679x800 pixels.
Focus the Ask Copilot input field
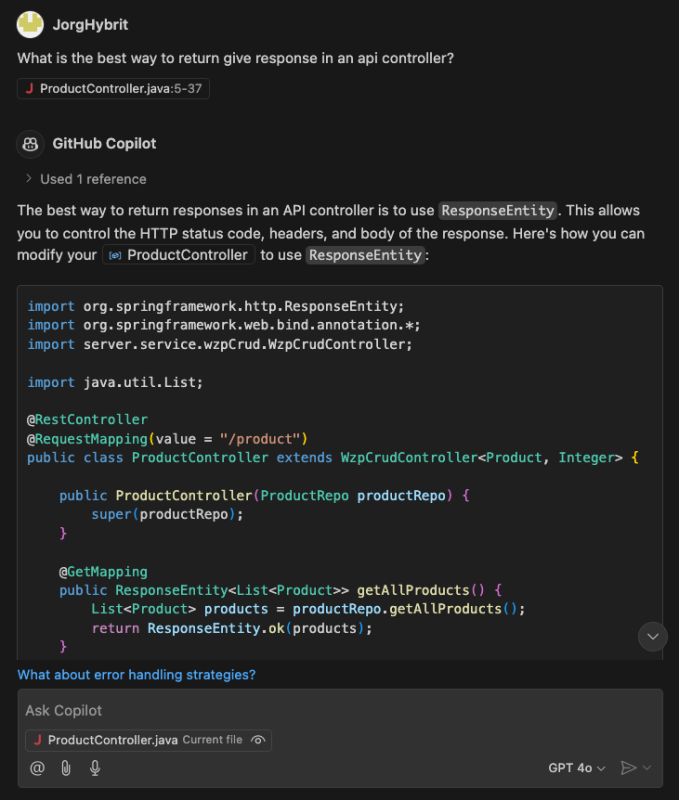tap(340, 711)
